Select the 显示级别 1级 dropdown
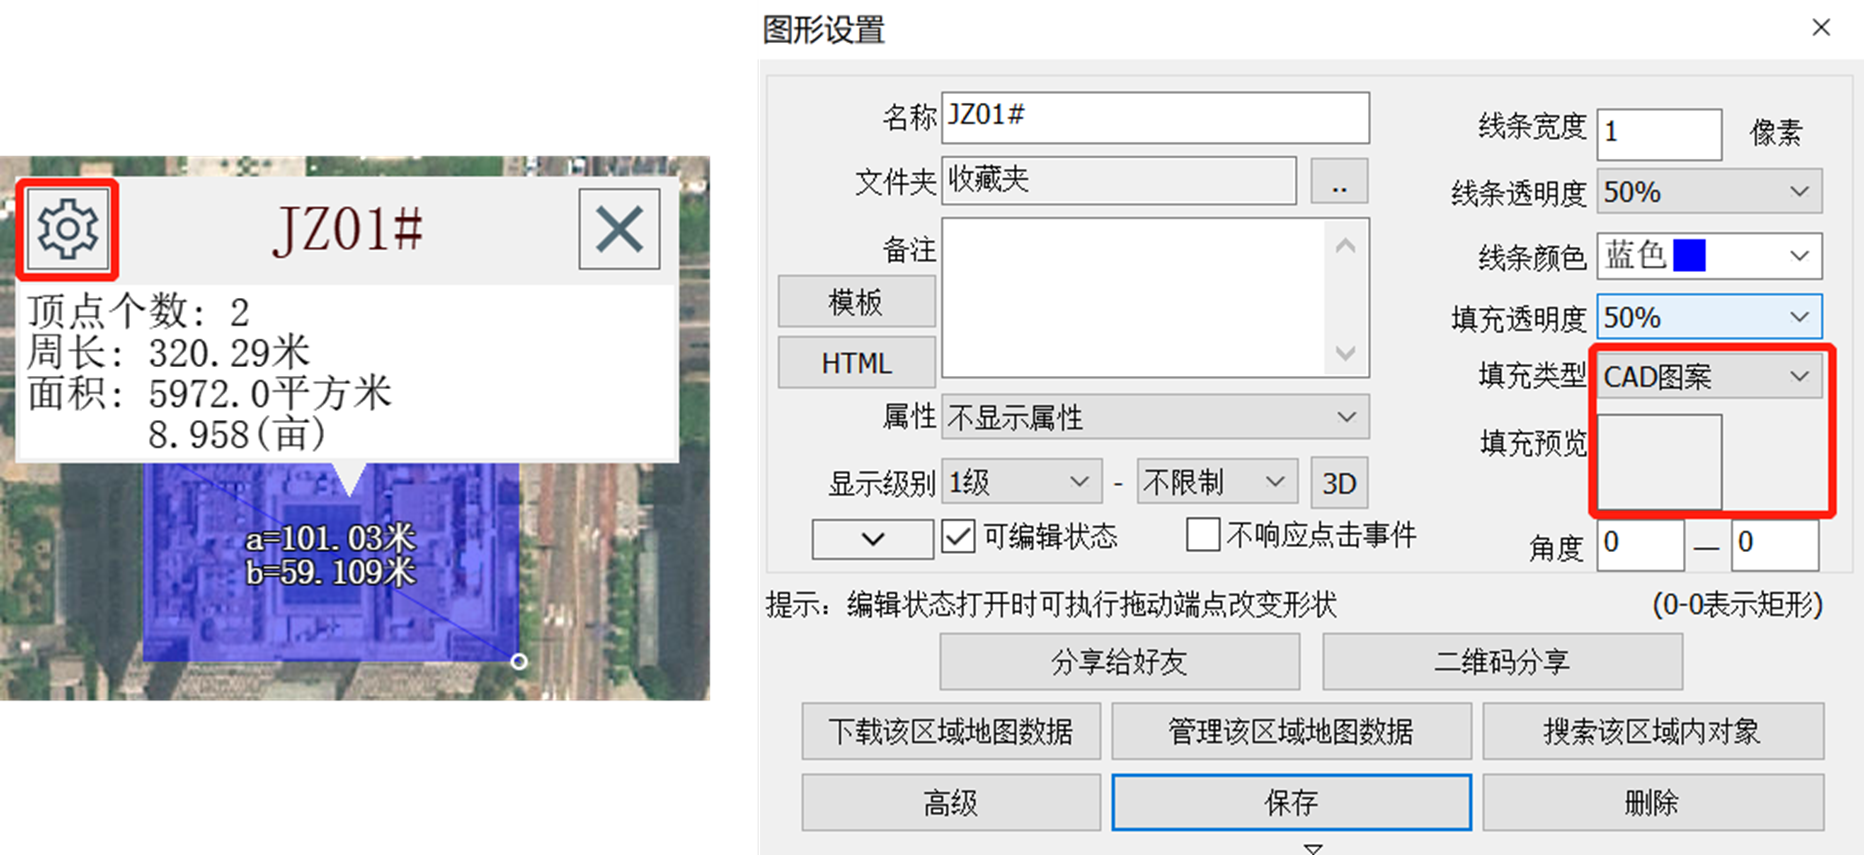 click(x=1019, y=484)
